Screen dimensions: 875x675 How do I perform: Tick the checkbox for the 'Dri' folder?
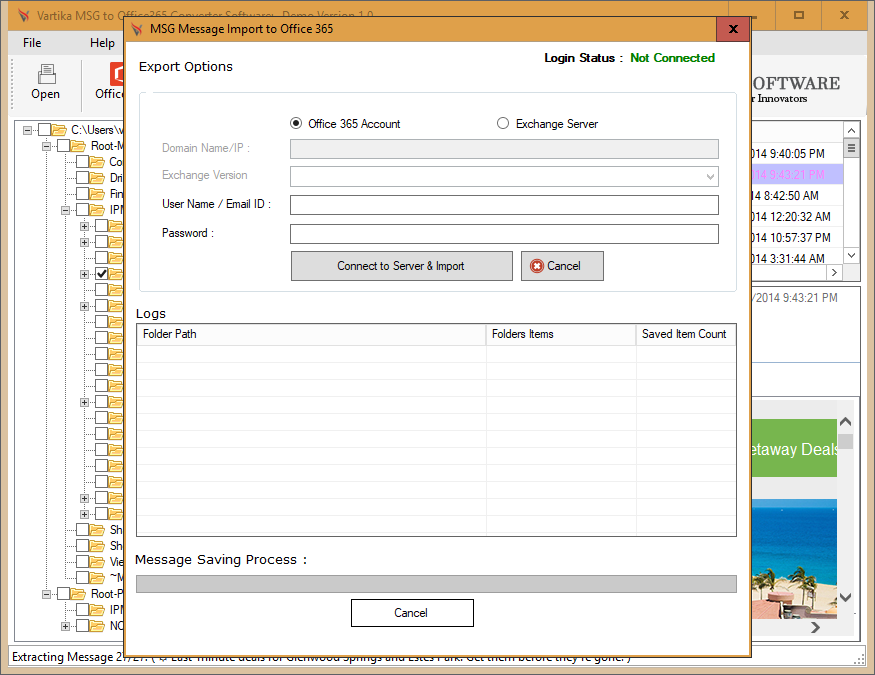point(82,178)
